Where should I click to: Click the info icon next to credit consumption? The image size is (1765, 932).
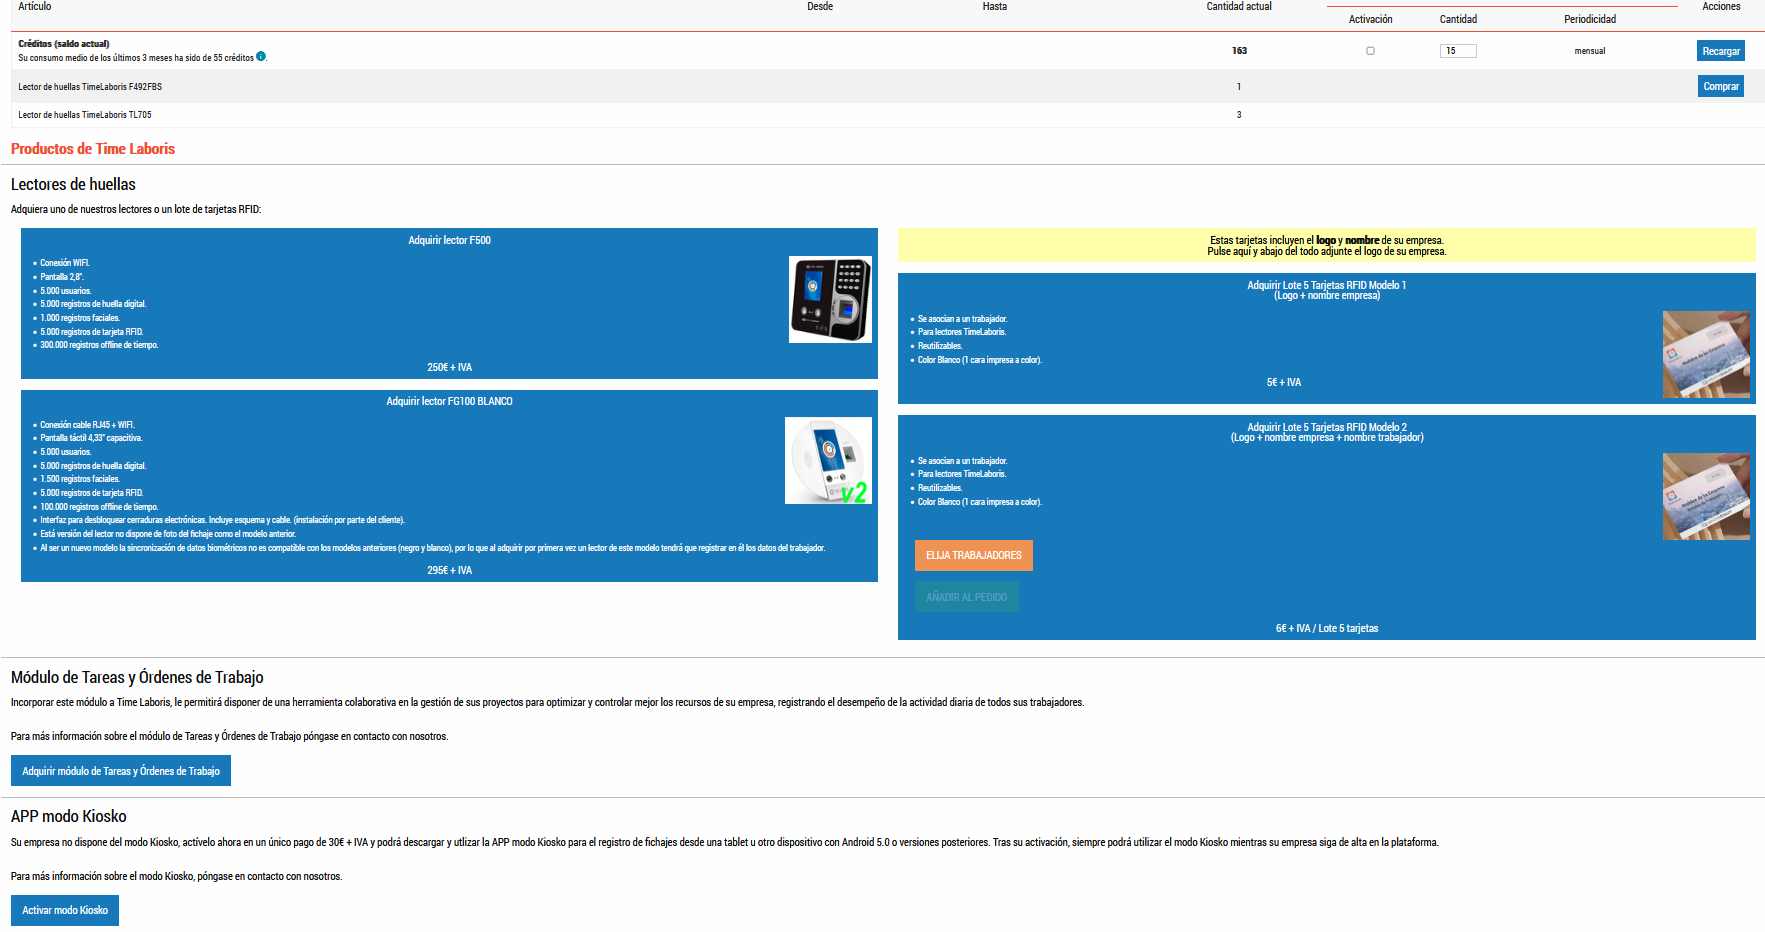261,56
